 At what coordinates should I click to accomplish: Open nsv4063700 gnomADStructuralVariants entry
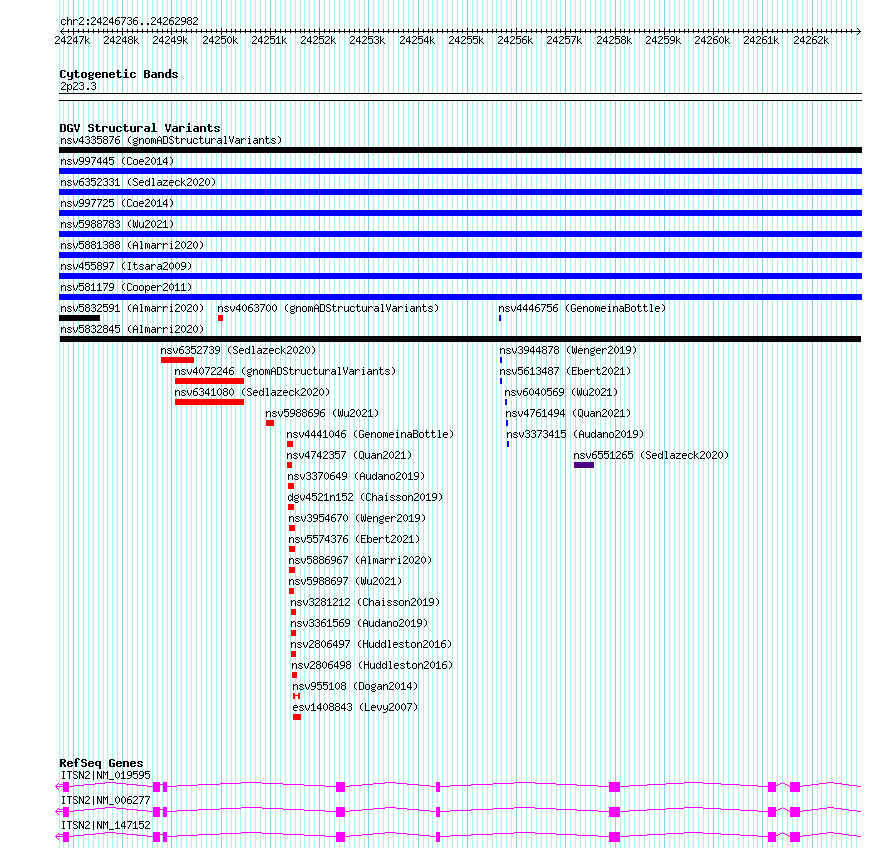pyautogui.click(x=328, y=308)
